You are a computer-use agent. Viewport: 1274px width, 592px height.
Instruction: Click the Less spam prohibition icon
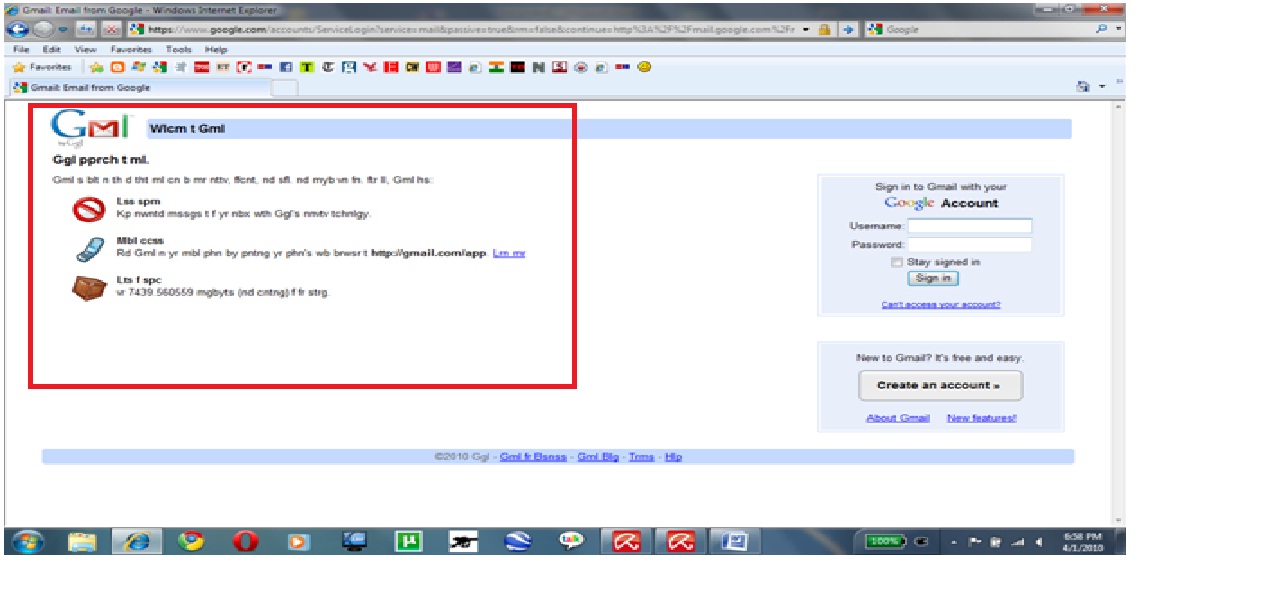(x=89, y=210)
